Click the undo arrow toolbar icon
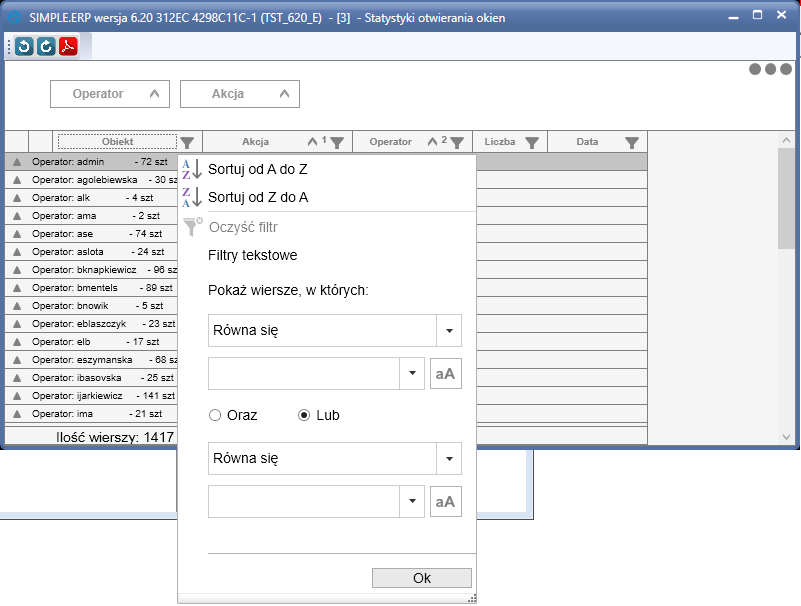Viewport: 801px width, 606px height. [24, 46]
